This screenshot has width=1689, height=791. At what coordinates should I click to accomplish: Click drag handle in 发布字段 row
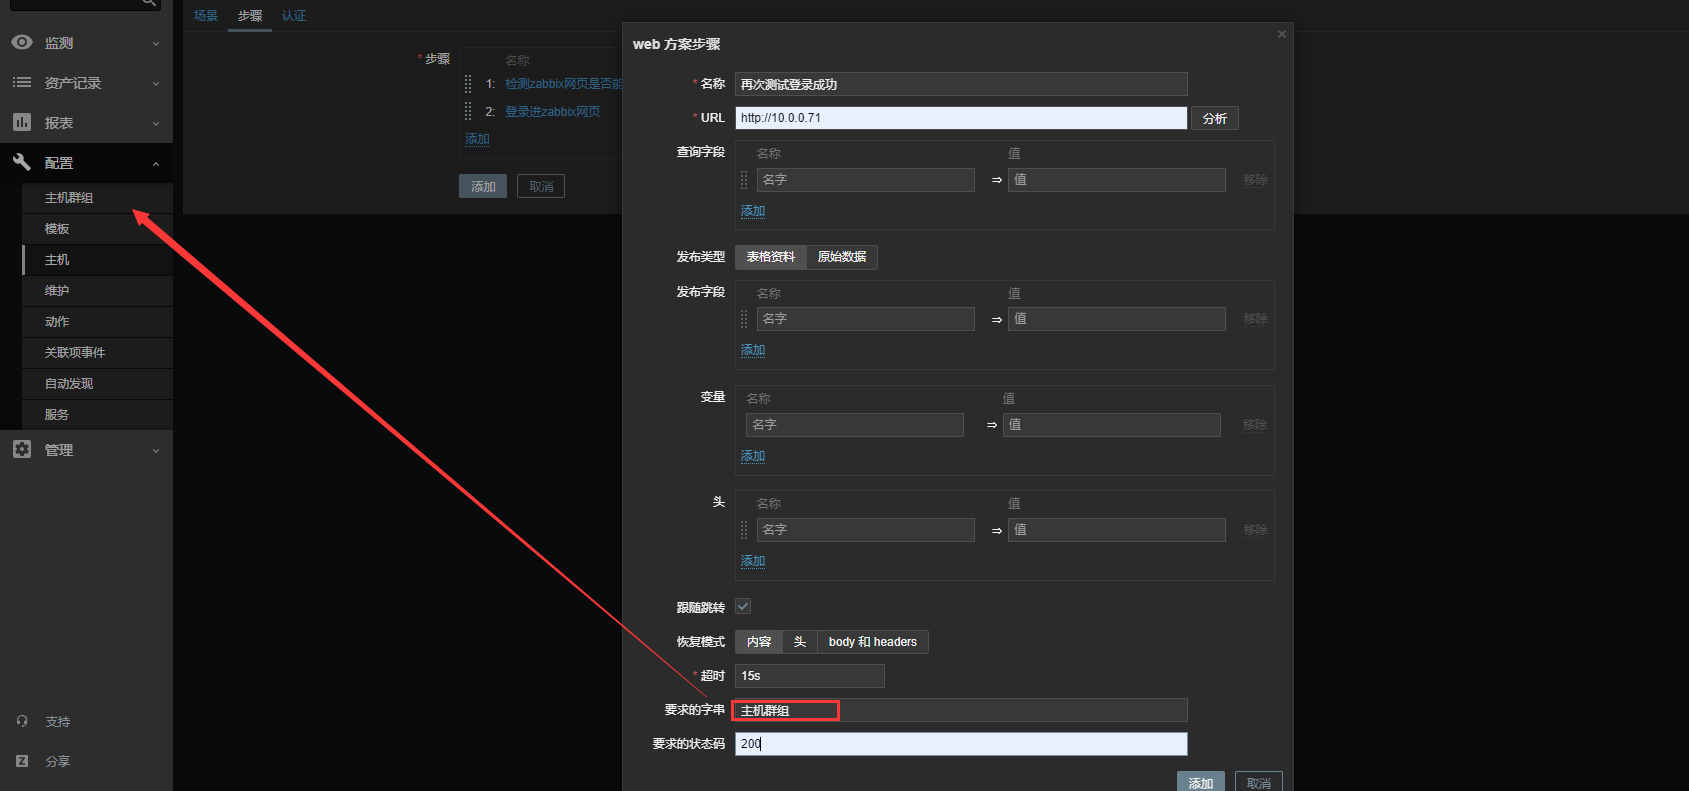click(744, 319)
